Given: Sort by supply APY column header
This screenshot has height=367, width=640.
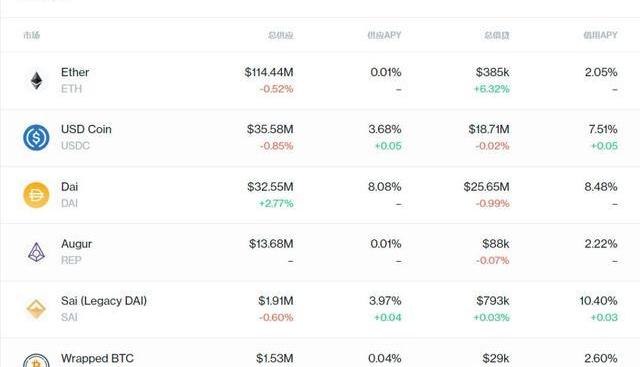Looking at the screenshot, I should [384, 35].
